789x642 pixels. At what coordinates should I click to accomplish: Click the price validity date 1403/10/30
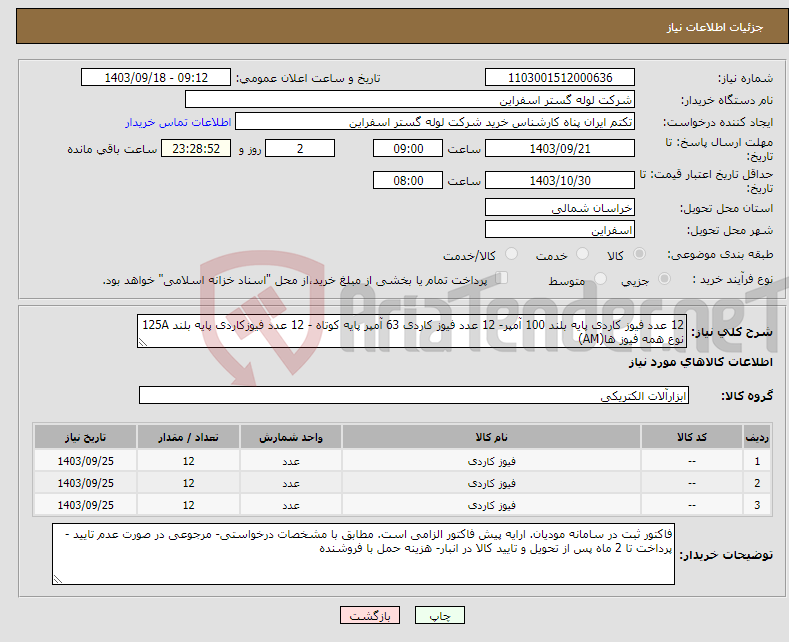pyautogui.click(x=560, y=180)
